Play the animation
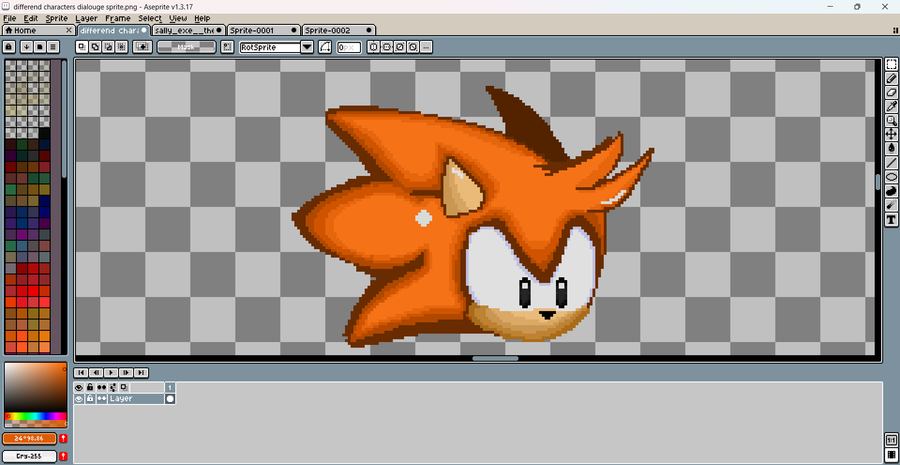This screenshot has height=465, width=900. (111, 373)
